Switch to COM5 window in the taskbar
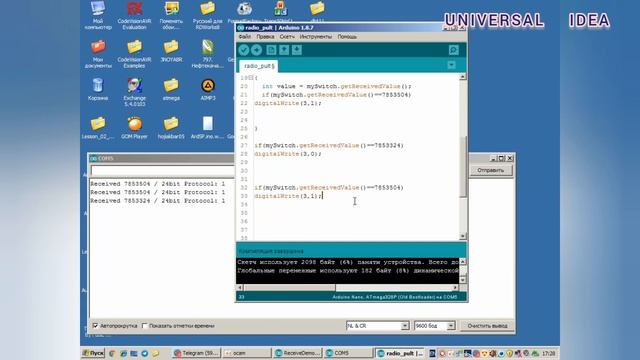 [x=348, y=353]
